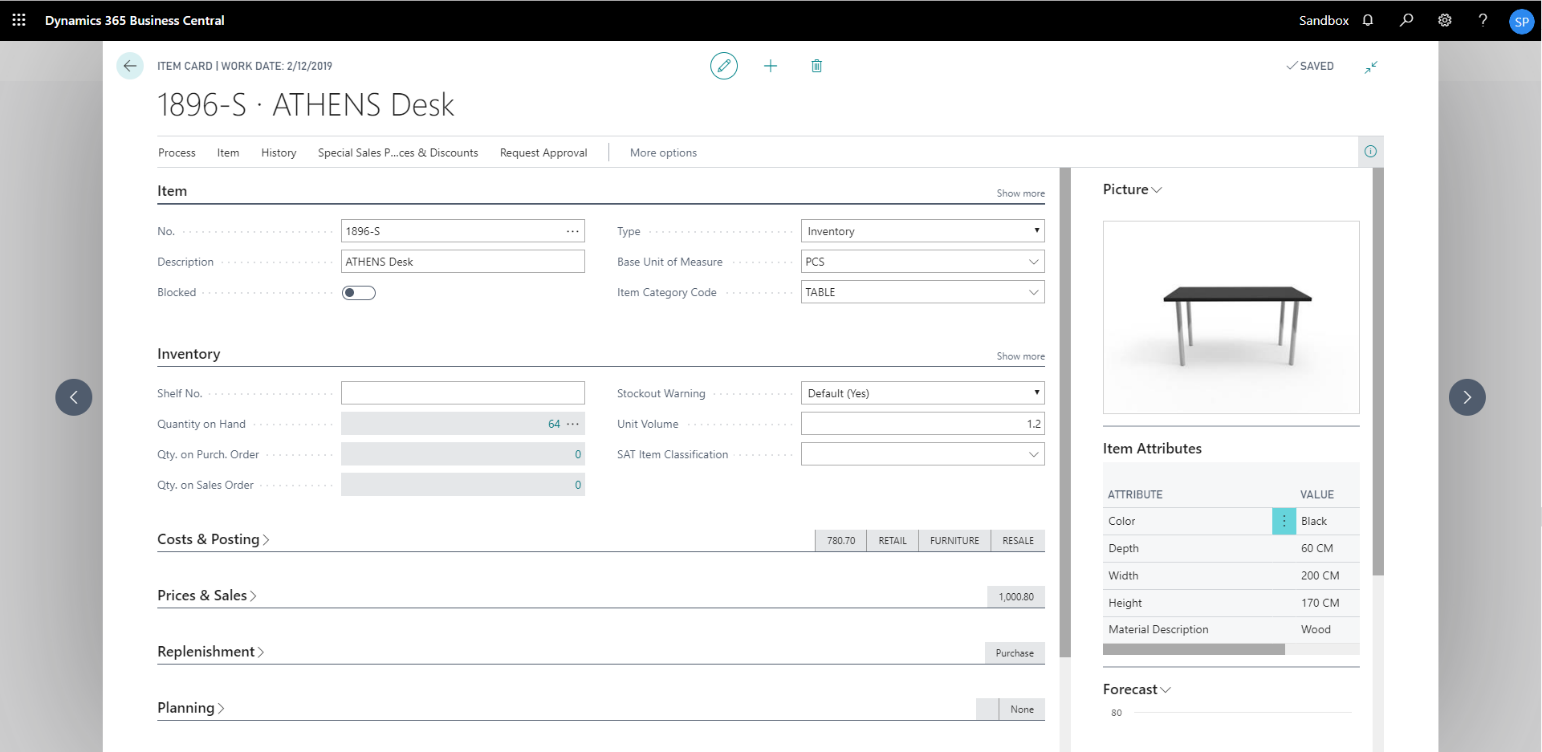Toggle the FactBox info pane icon
The height and width of the screenshot is (752, 1542).
(1370, 152)
